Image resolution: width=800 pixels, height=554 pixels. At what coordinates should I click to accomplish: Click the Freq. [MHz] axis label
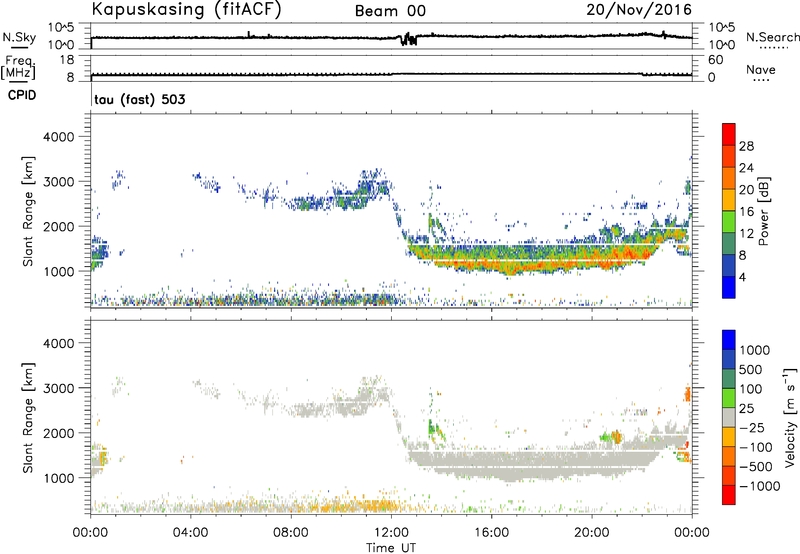coord(18,67)
